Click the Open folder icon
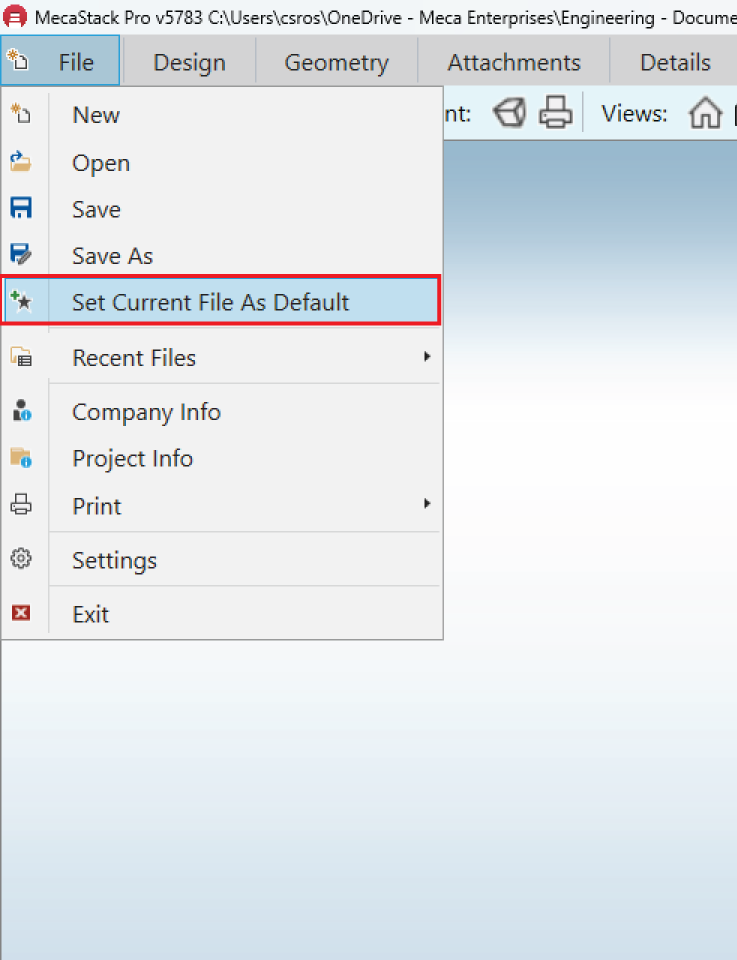This screenshot has height=960, width=737. pyautogui.click(x=21, y=161)
